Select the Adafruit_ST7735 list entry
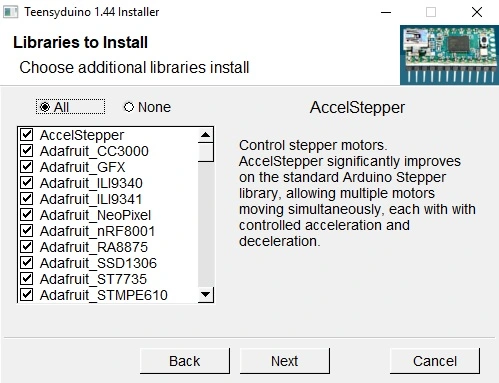 (93, 279)
